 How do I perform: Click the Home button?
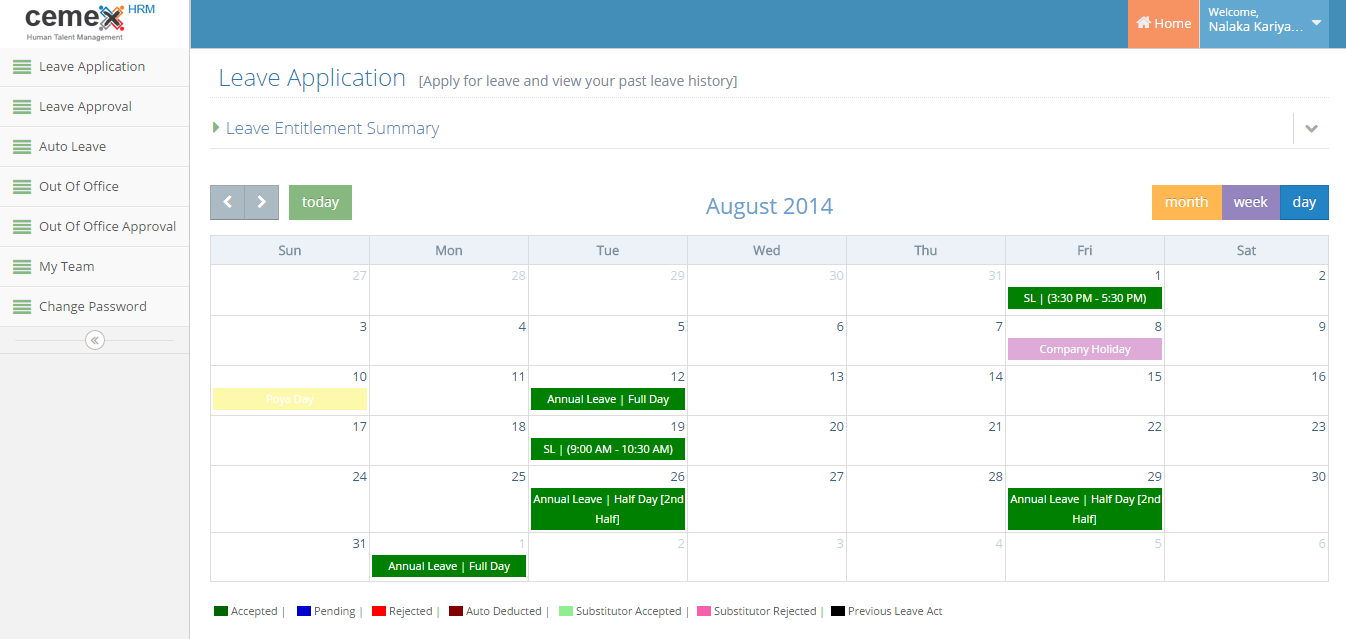[x=1163, y=24]
